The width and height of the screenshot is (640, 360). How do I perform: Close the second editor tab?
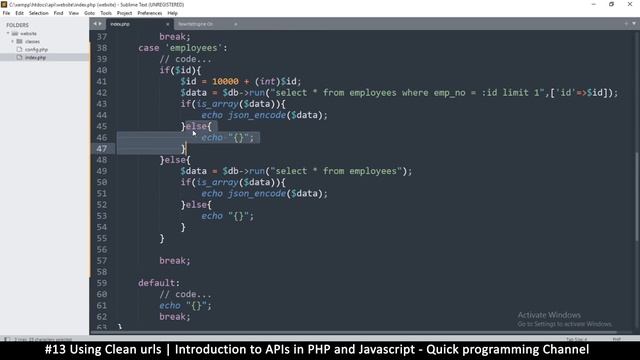pyautogui.click(x=236, y=24)
